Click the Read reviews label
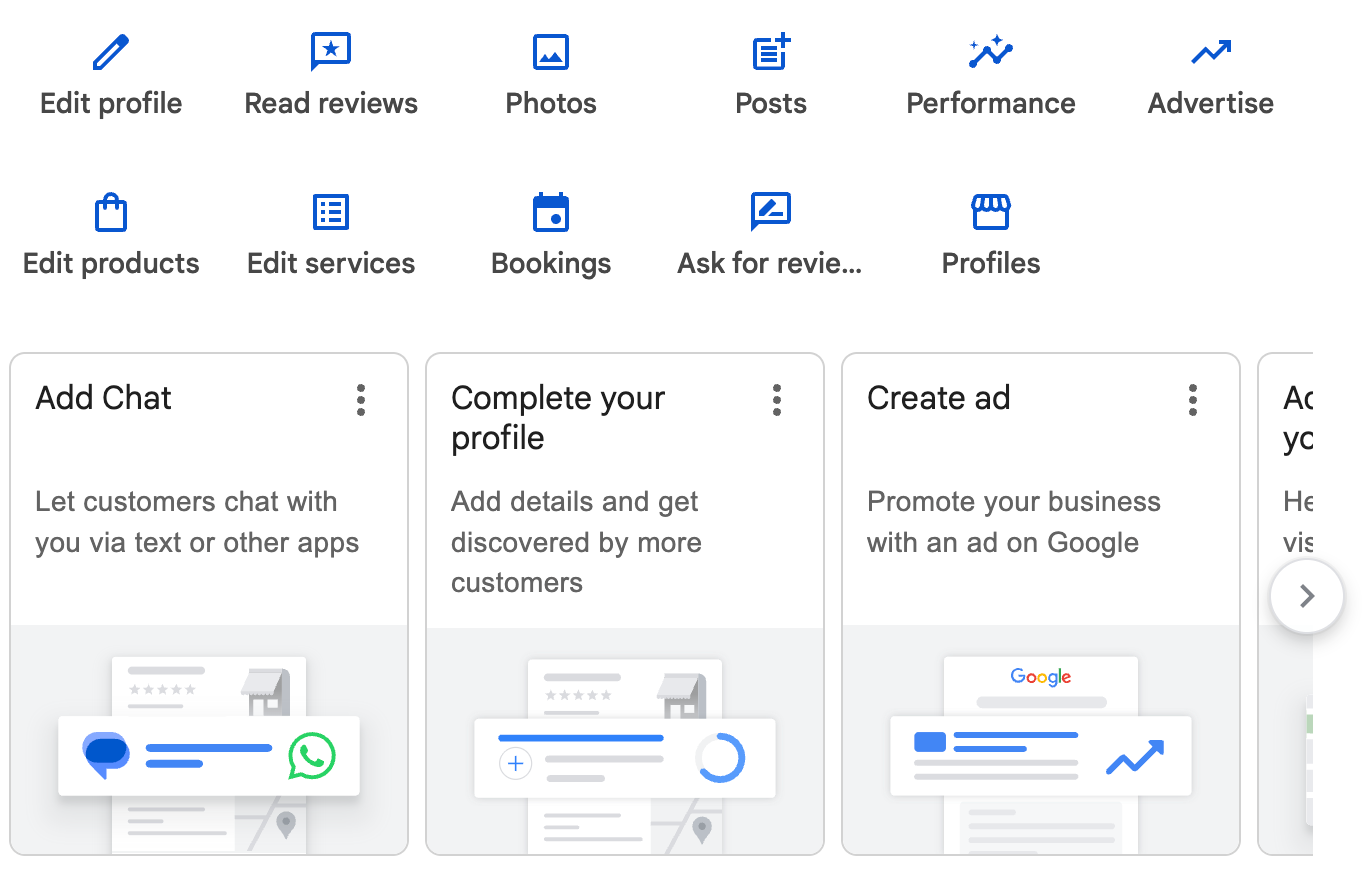This screenshot has width=1368, height=884. coord(331,104)
